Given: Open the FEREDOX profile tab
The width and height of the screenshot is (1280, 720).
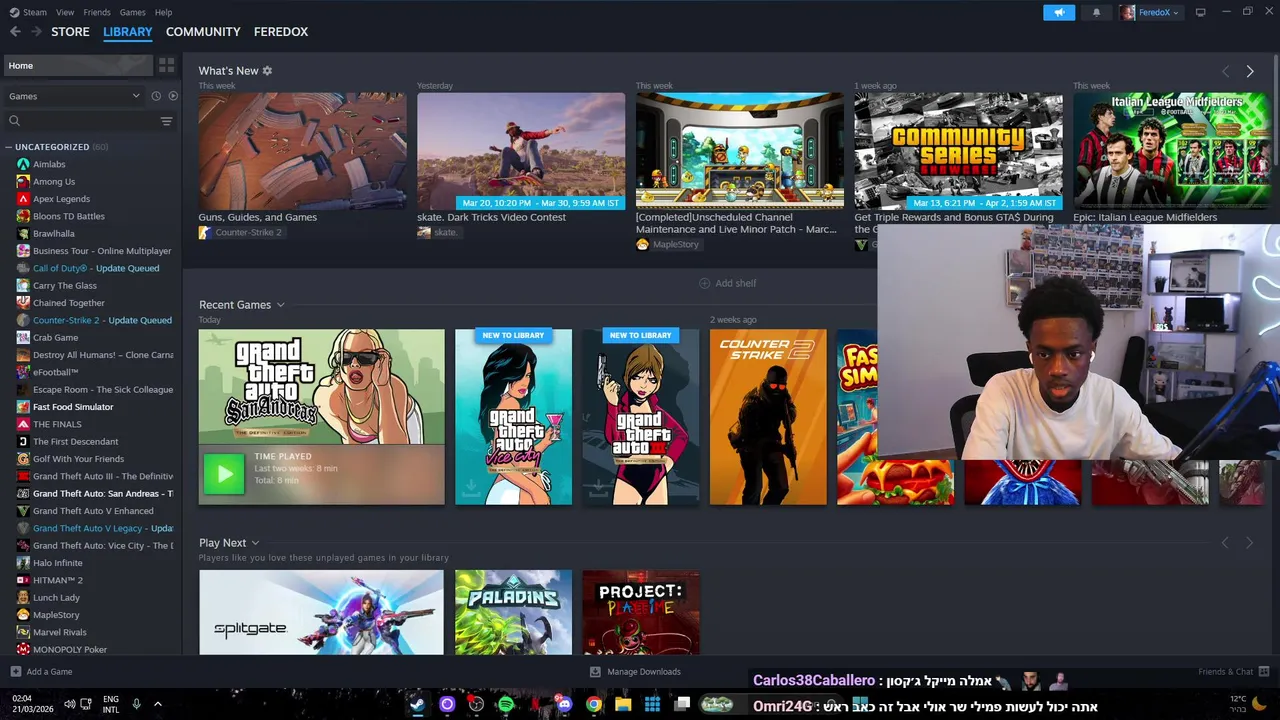Looking at the screenshot, I should (281, 32).
